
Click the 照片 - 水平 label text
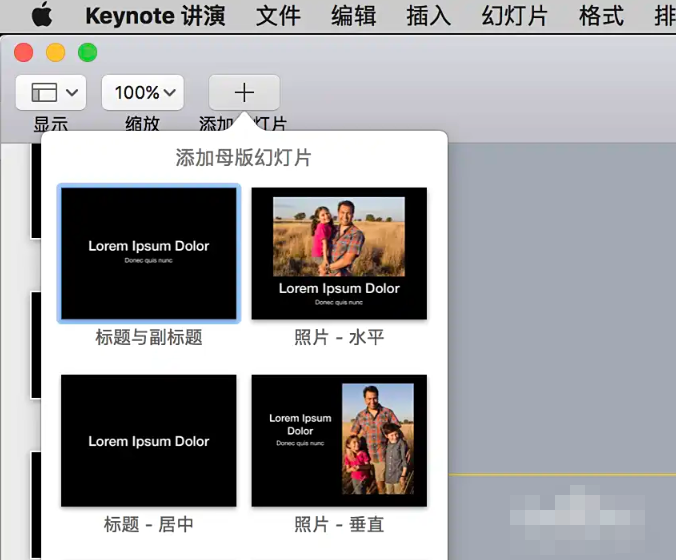[339, 338]
